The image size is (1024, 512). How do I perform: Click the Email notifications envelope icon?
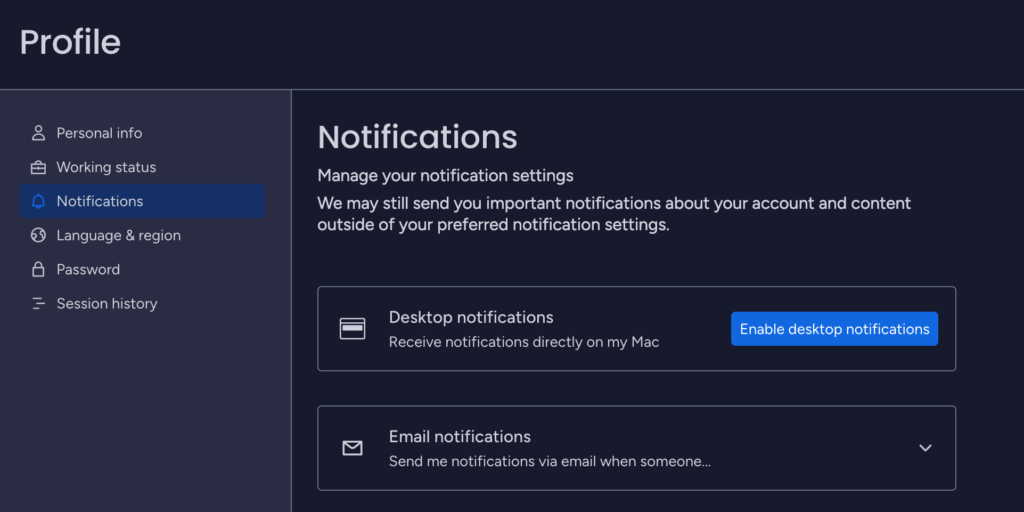[x=353, y=448]
